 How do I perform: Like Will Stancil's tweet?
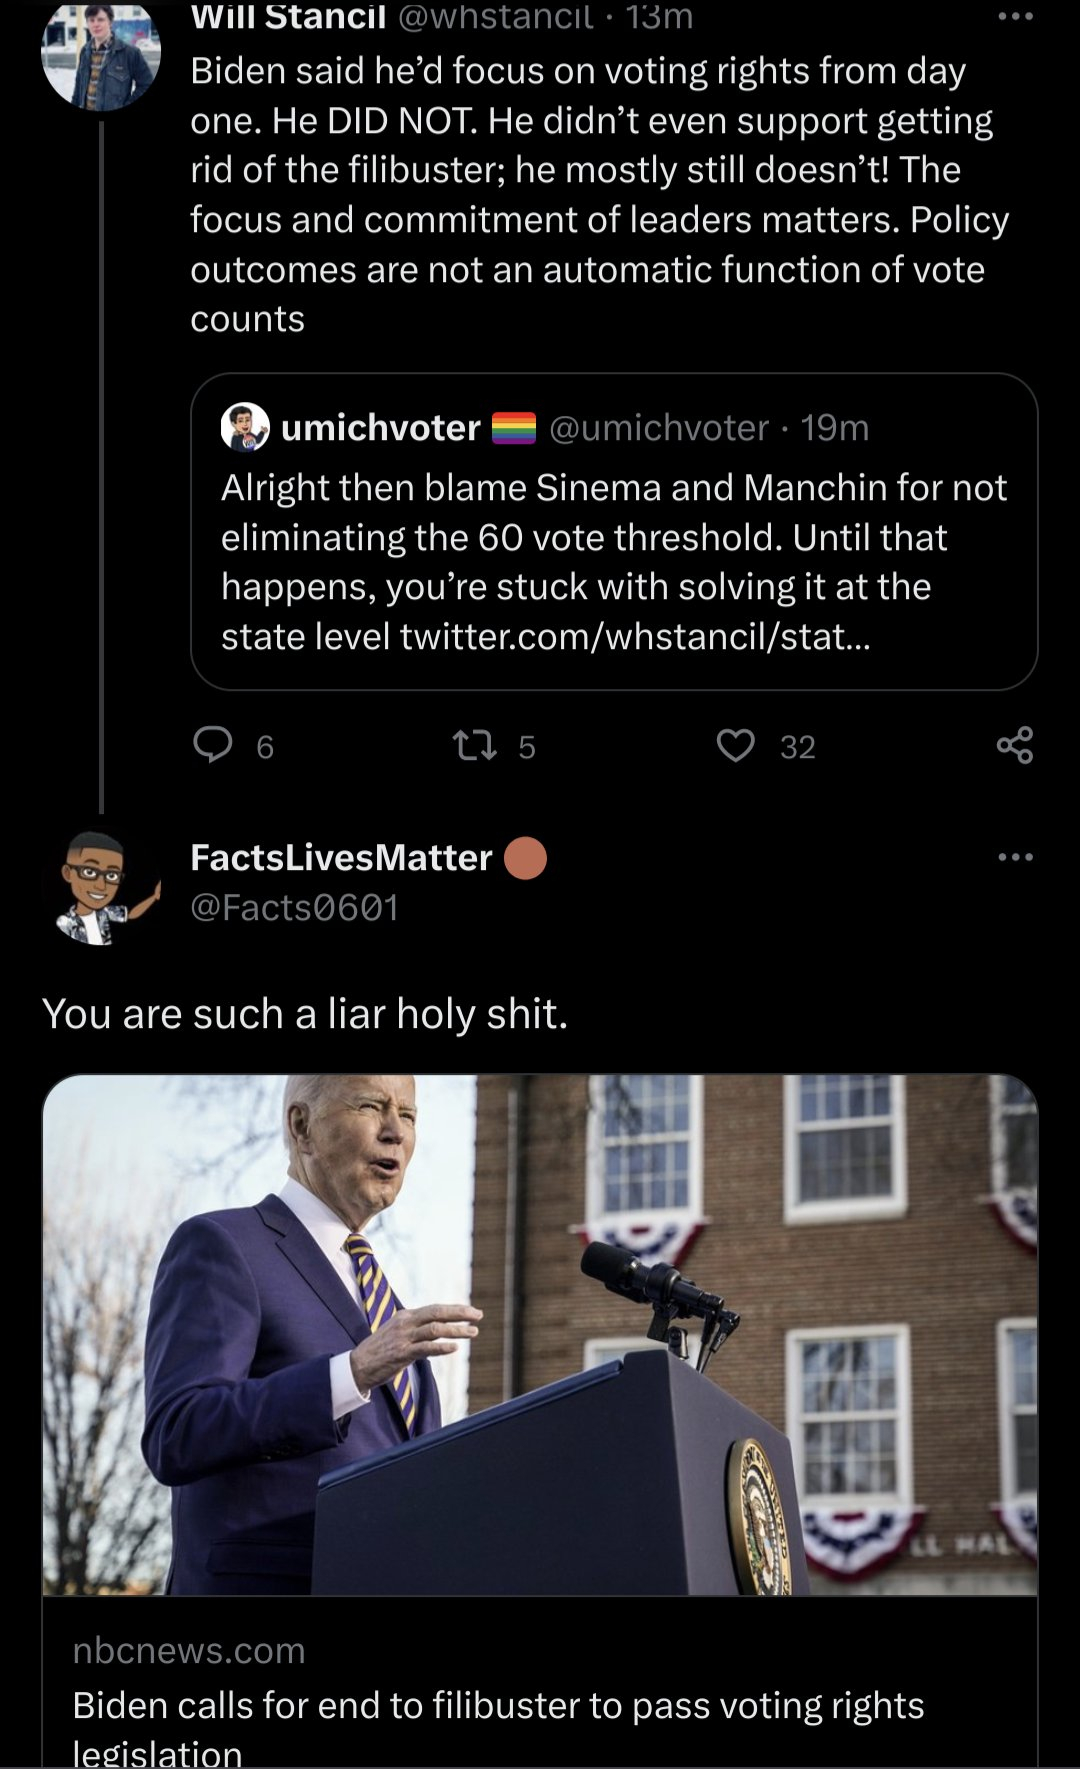tap(736, 745)
